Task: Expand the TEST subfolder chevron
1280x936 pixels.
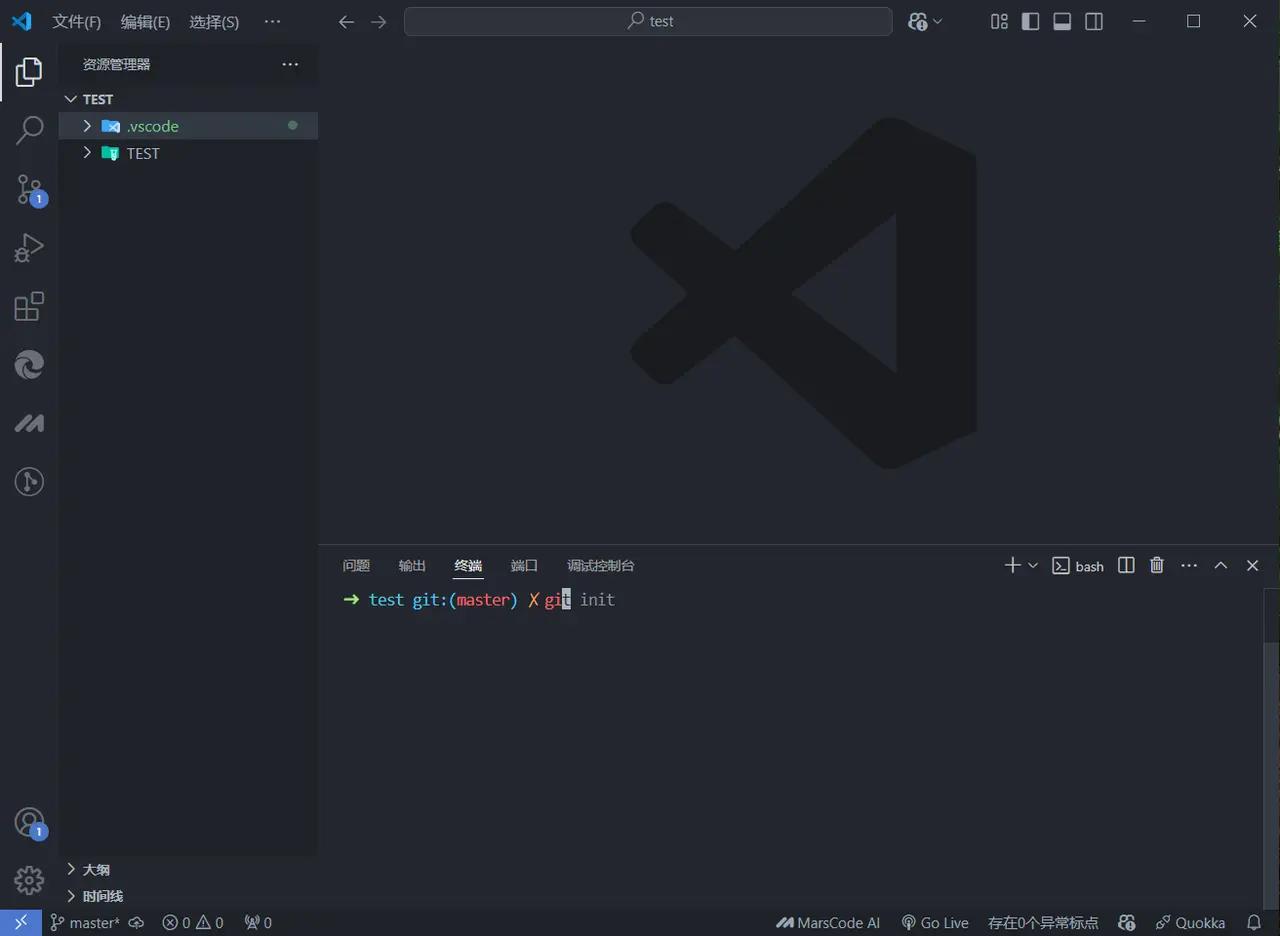Action: tap(87, 153)
